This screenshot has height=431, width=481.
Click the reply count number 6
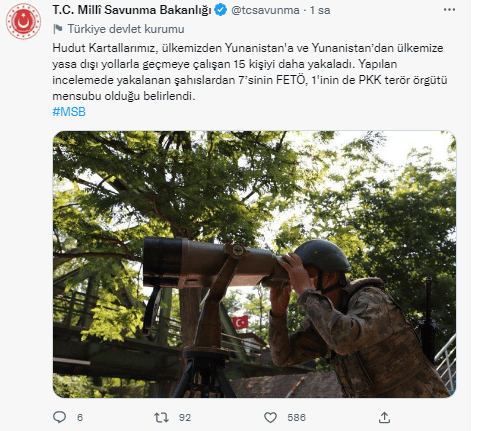click(80, 418)
